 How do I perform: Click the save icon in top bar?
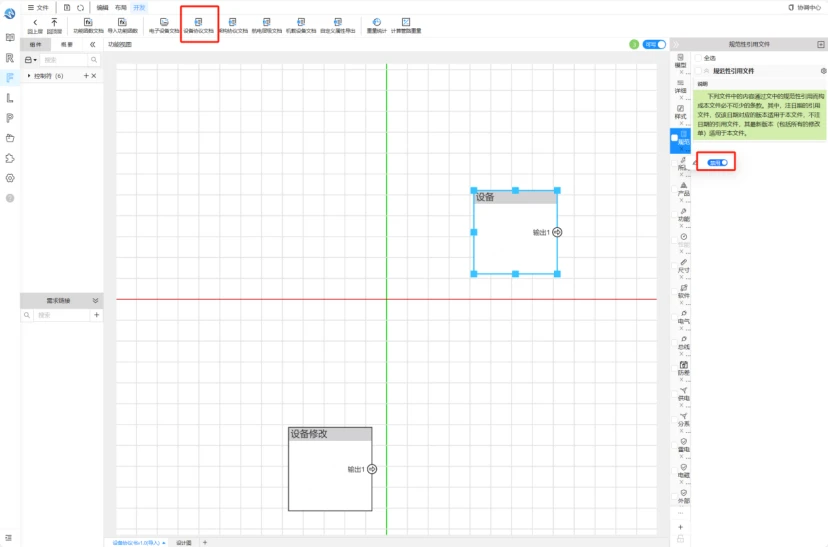67,7
